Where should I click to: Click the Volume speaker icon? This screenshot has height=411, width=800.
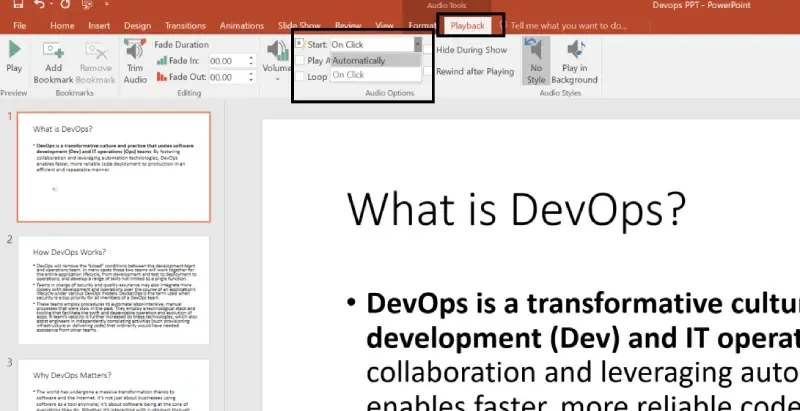278,50
